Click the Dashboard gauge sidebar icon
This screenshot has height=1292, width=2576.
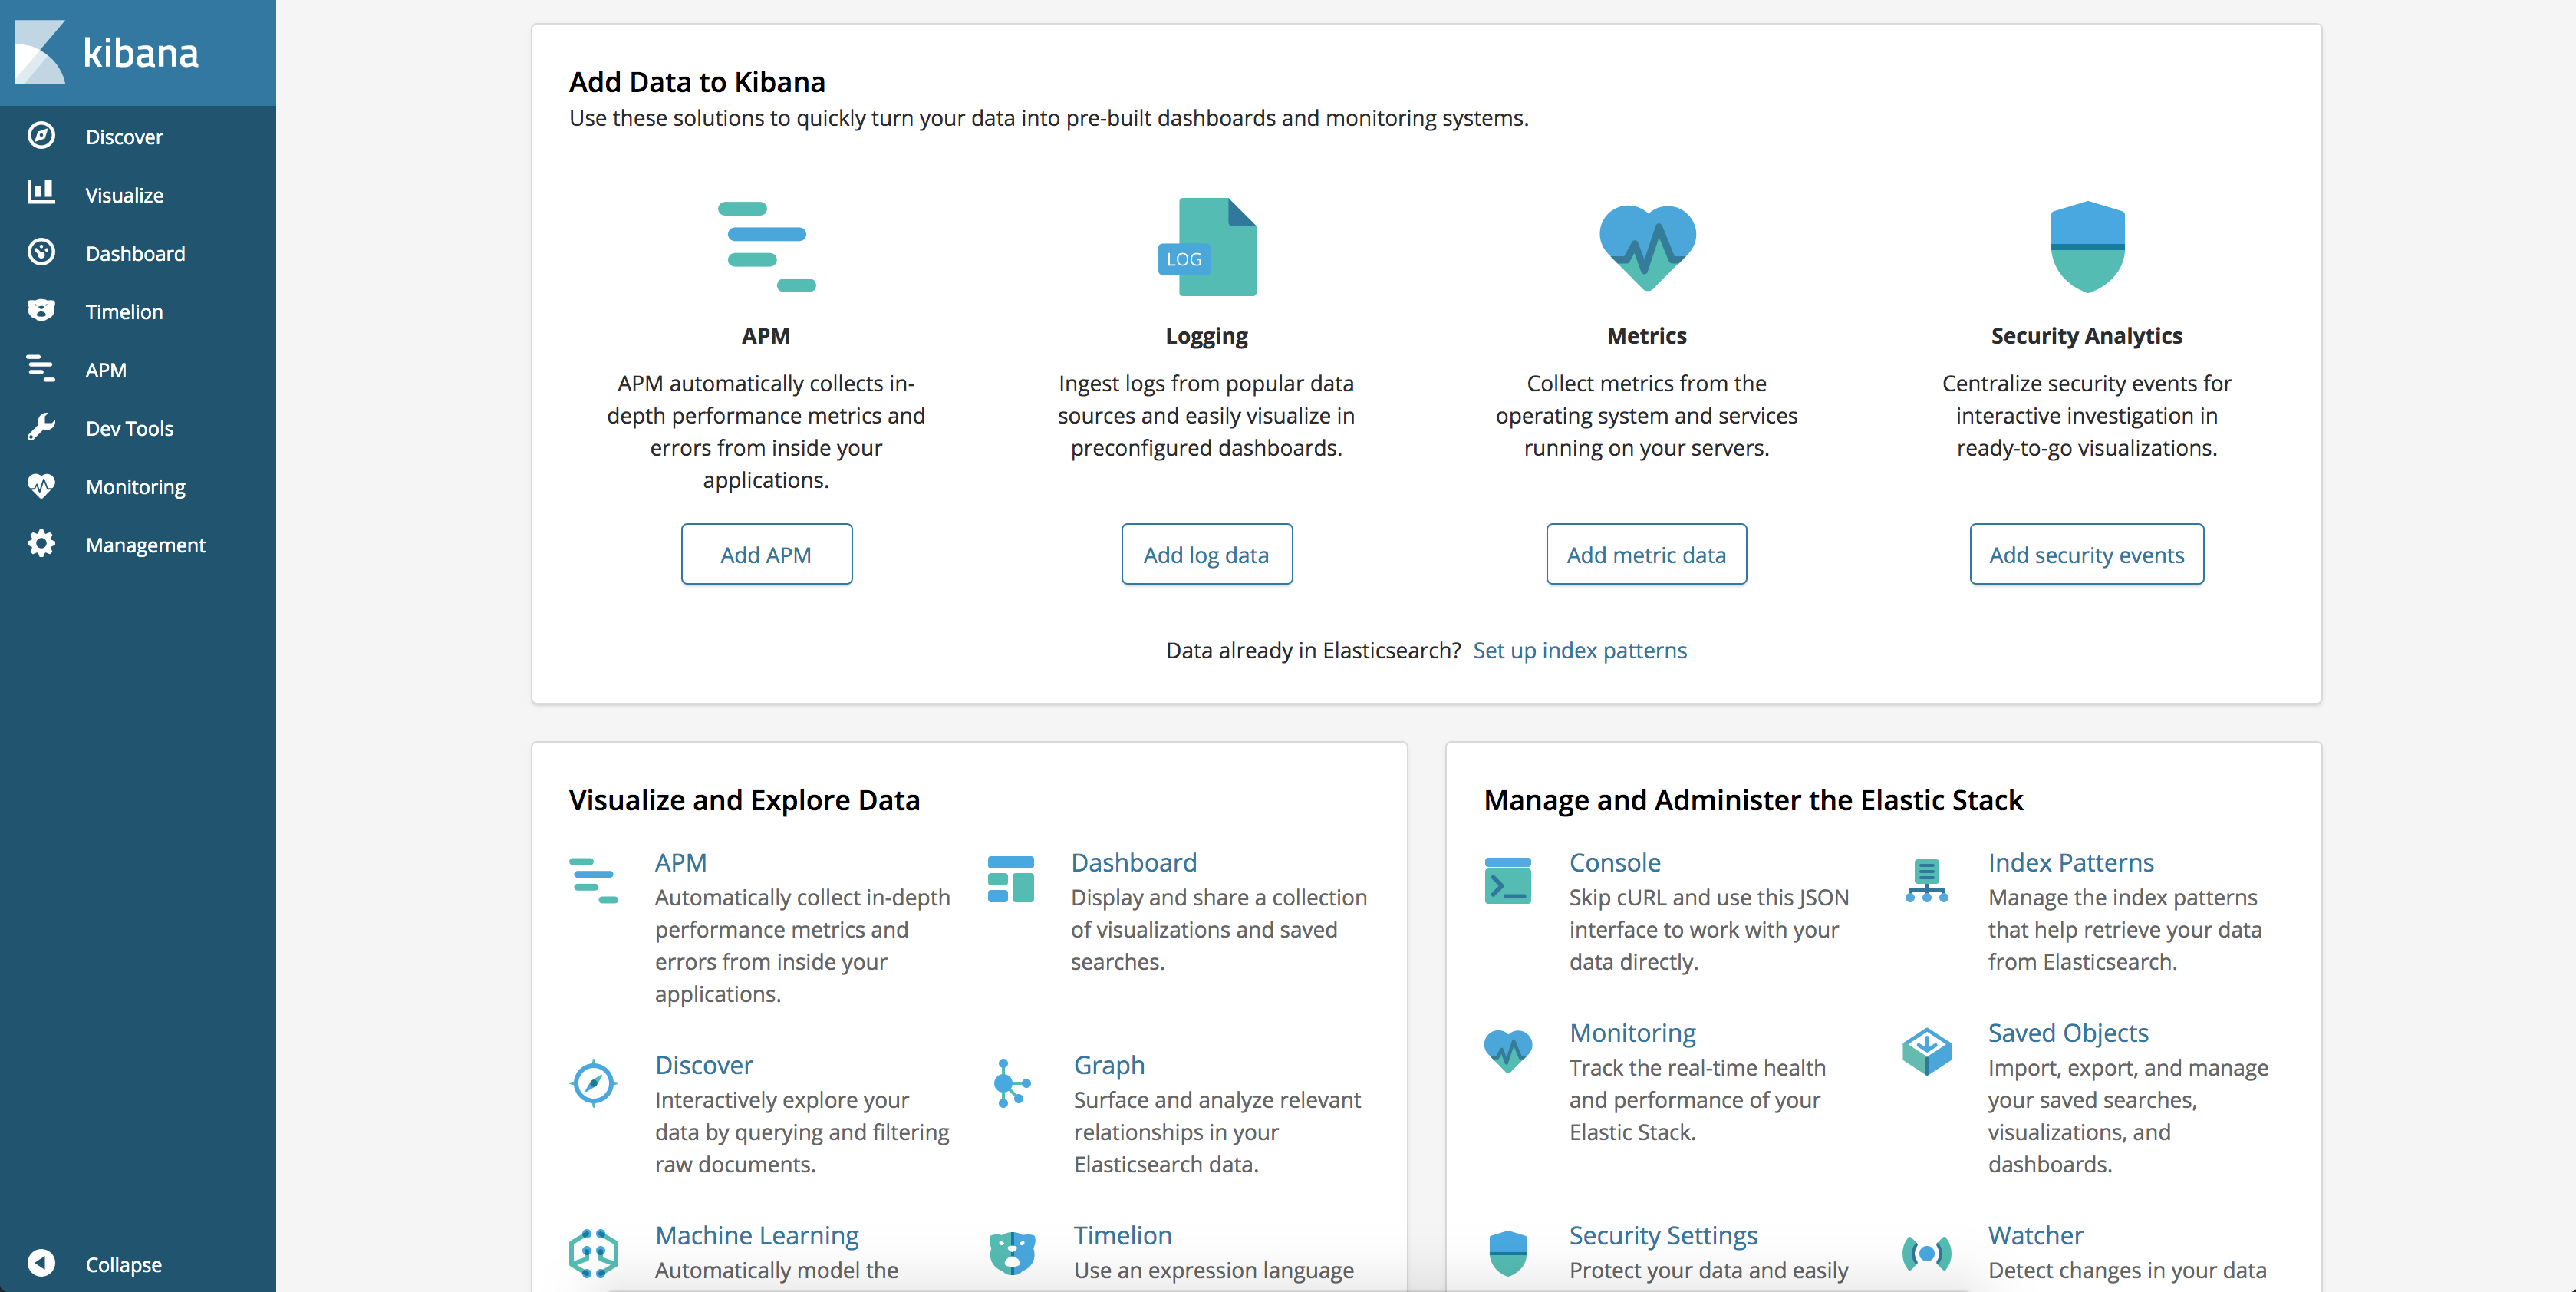click(41, 252)
